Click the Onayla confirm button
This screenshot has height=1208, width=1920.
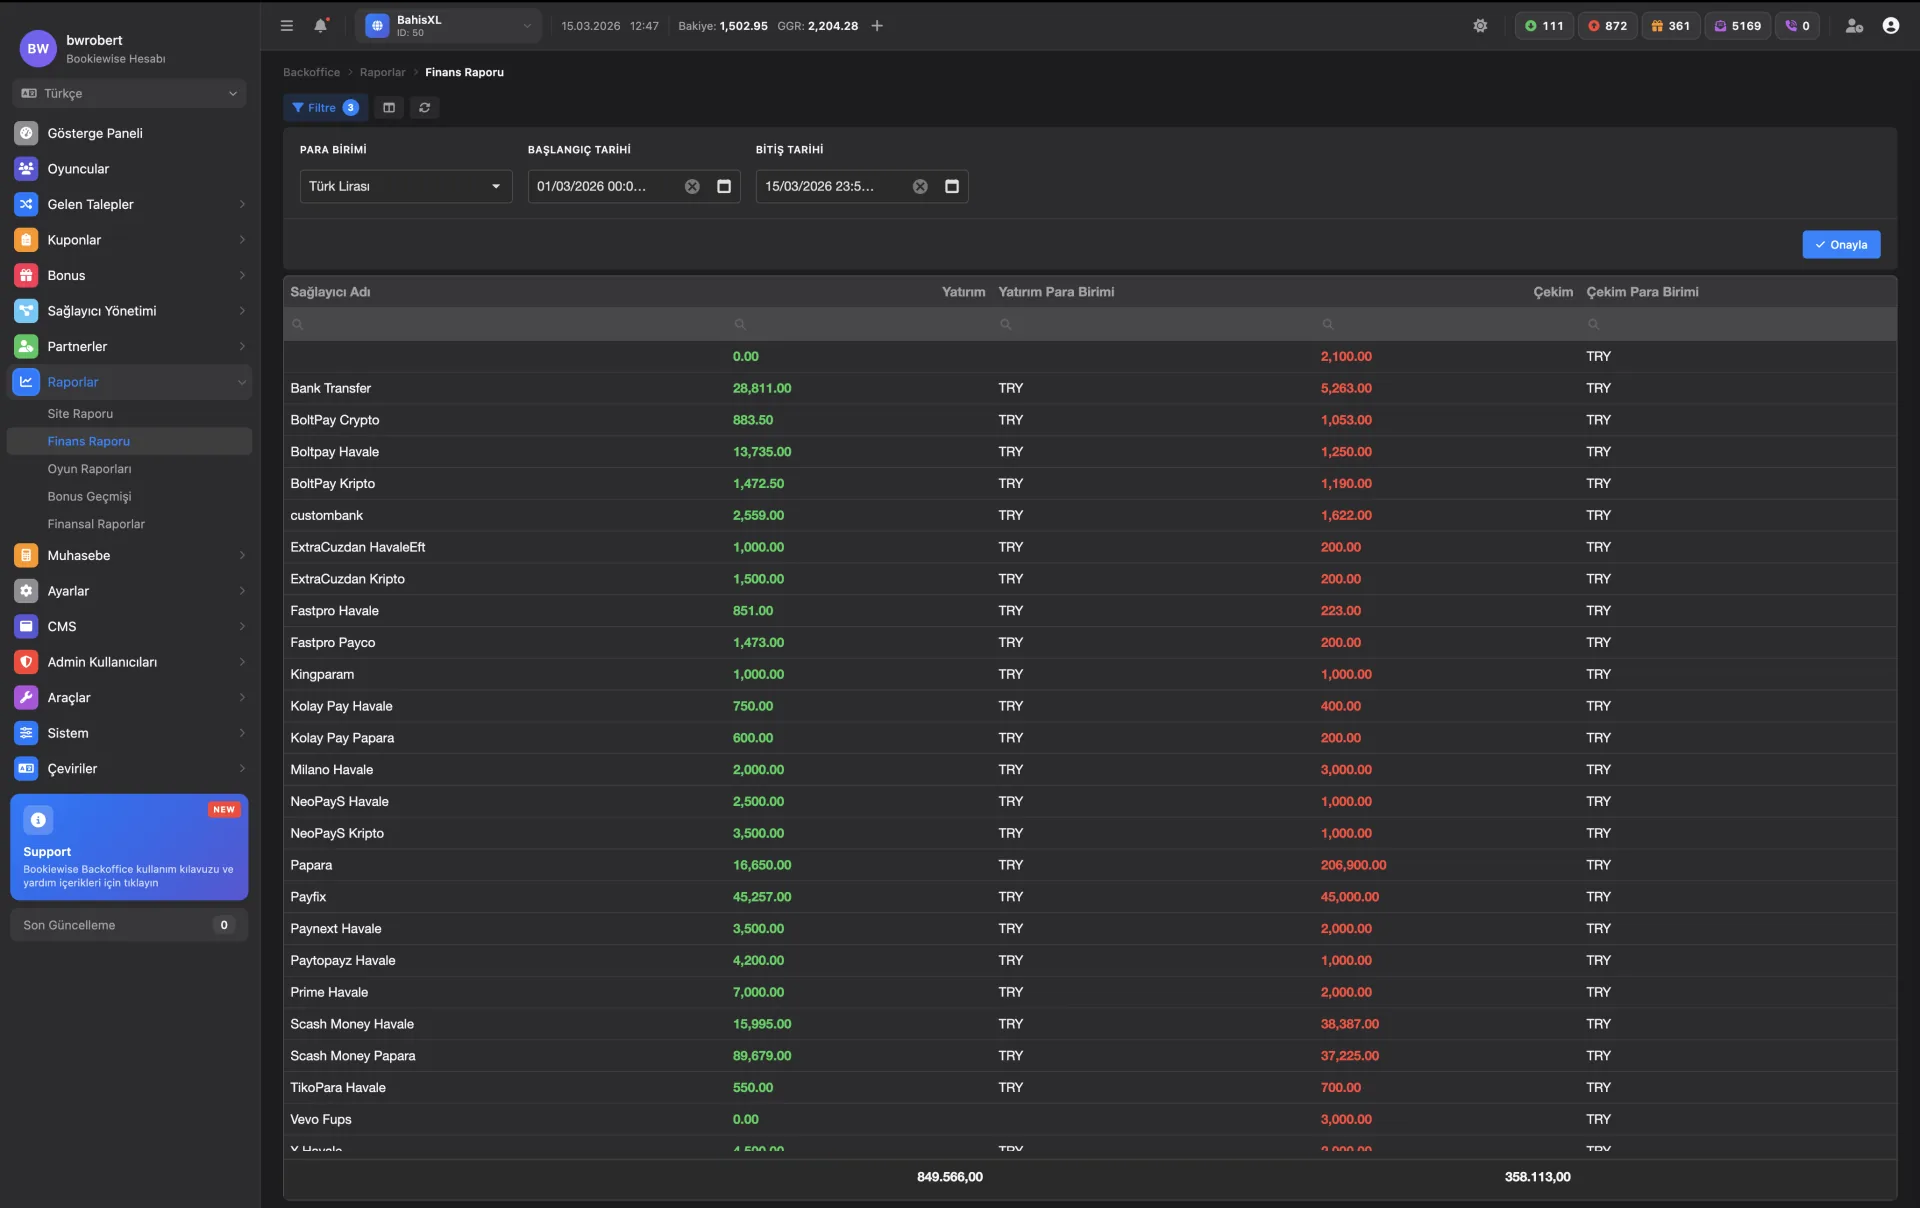pos(1841,244)
